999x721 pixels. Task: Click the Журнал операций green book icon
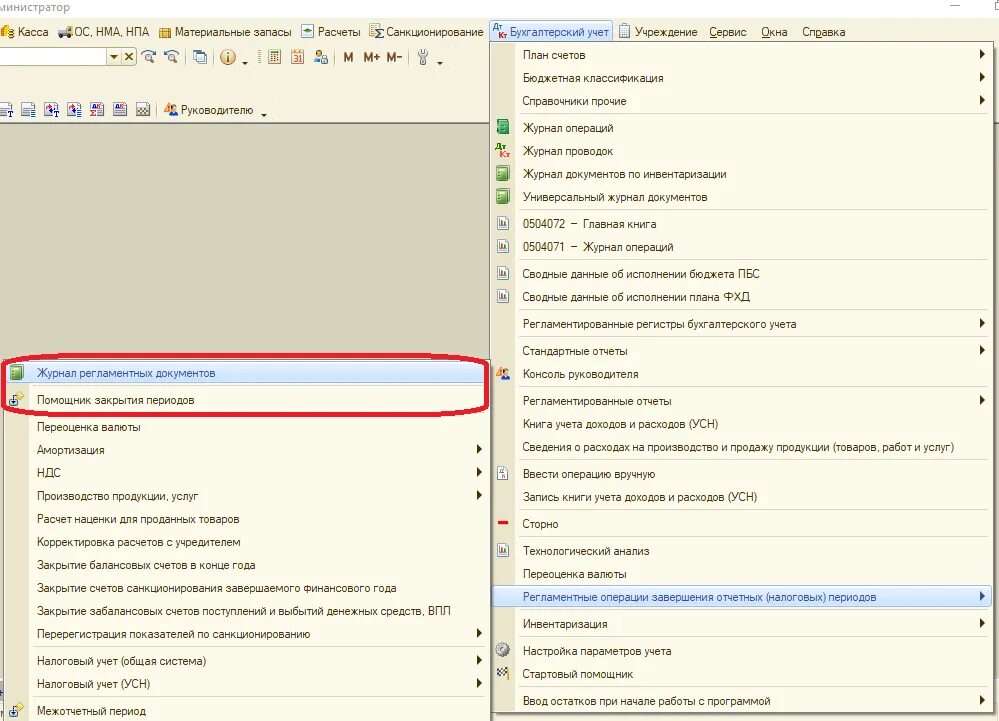tap(503, 127)
